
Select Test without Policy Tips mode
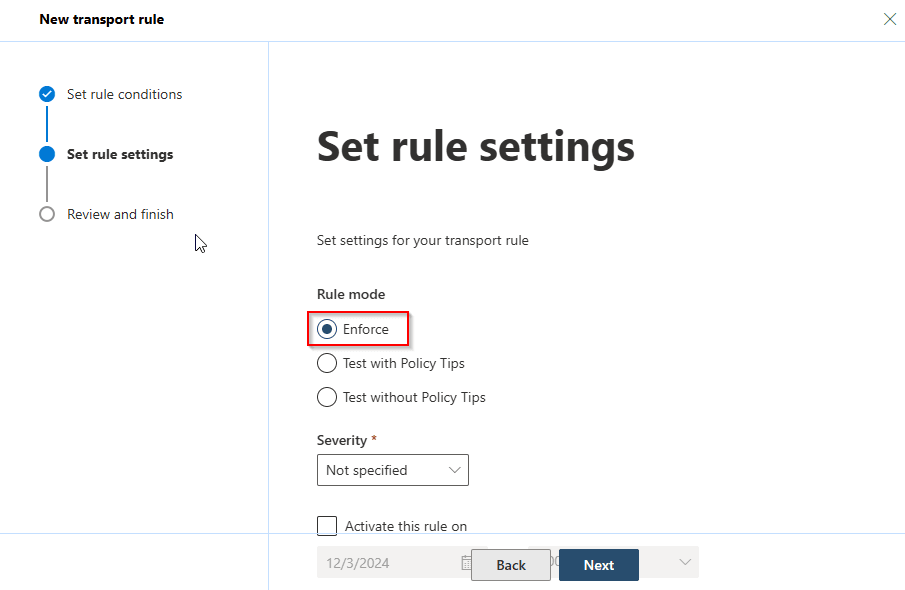tap(327, 397)
